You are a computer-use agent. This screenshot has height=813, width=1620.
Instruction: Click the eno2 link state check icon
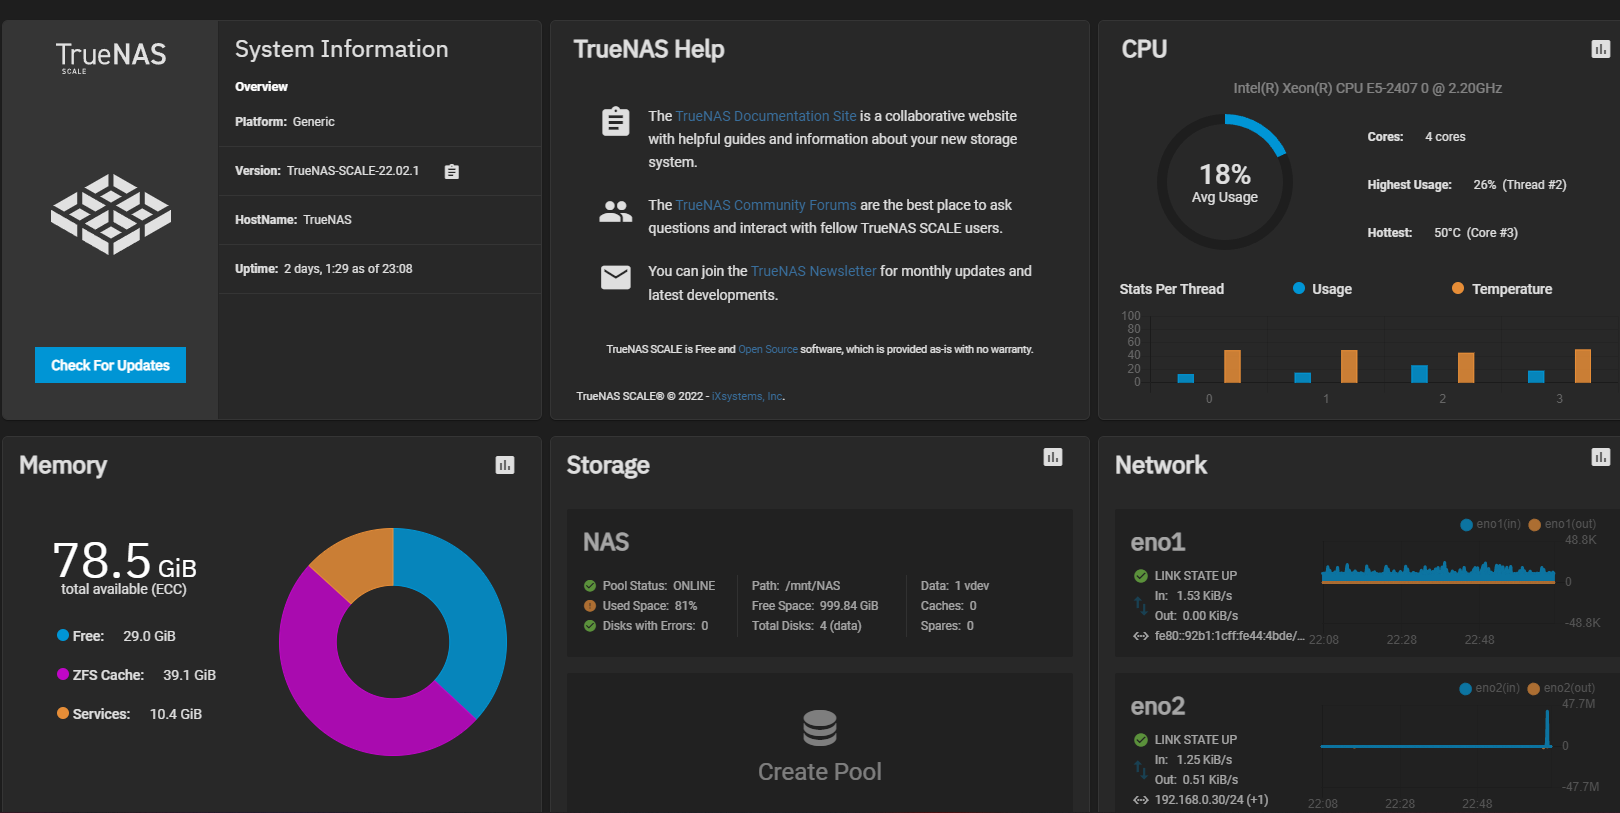pyautogui.click(x=1141, y=740)
